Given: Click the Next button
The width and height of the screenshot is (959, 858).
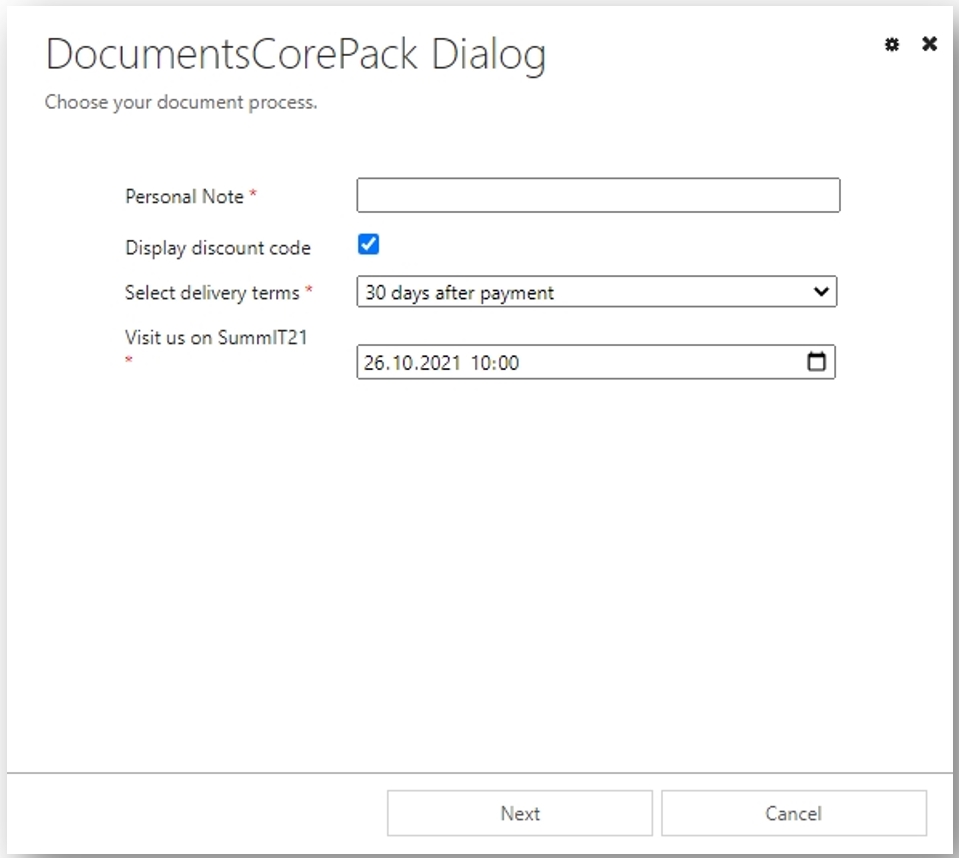Looking at the screenshot, I should 520,813.
